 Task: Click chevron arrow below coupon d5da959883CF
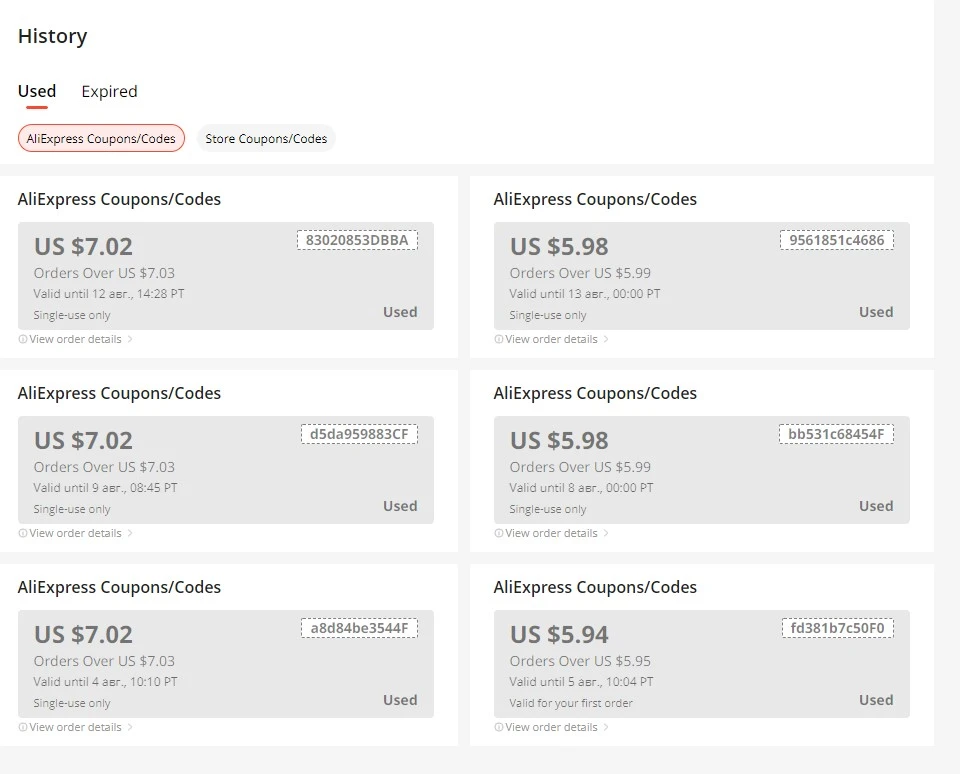point(130,533)
